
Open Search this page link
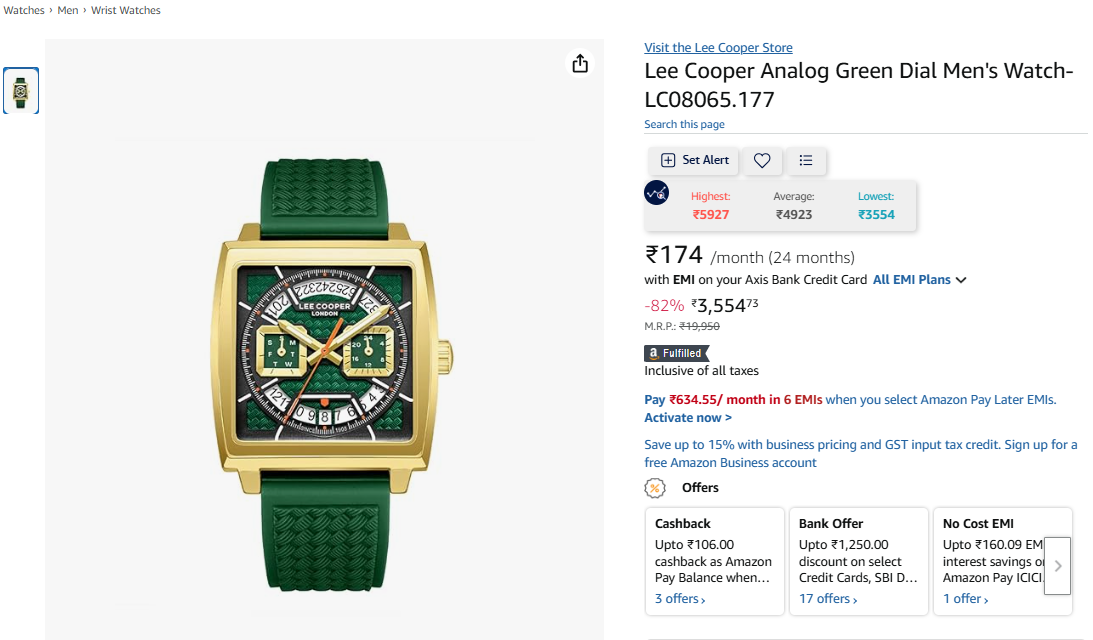(684, 124)
